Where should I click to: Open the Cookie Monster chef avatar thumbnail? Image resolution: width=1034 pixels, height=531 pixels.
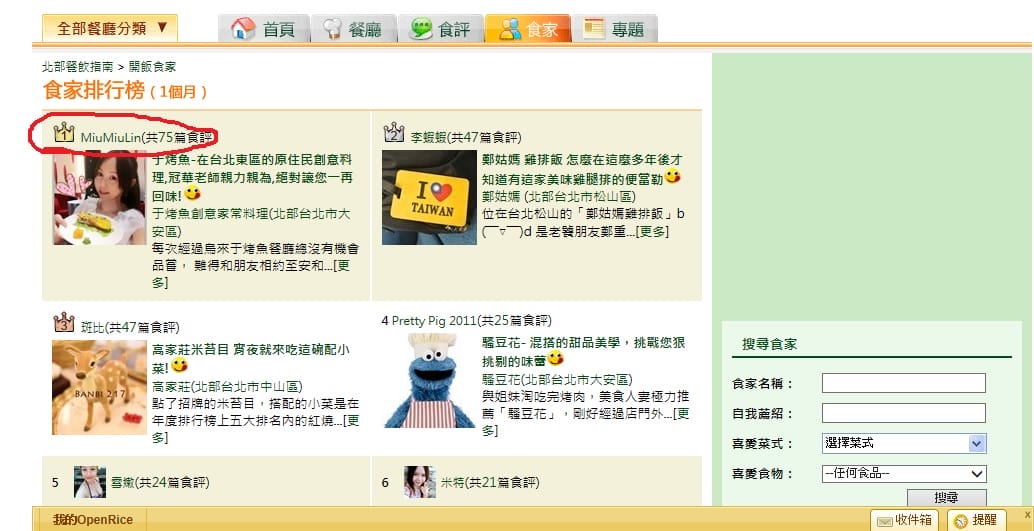(x=428, y=381)
